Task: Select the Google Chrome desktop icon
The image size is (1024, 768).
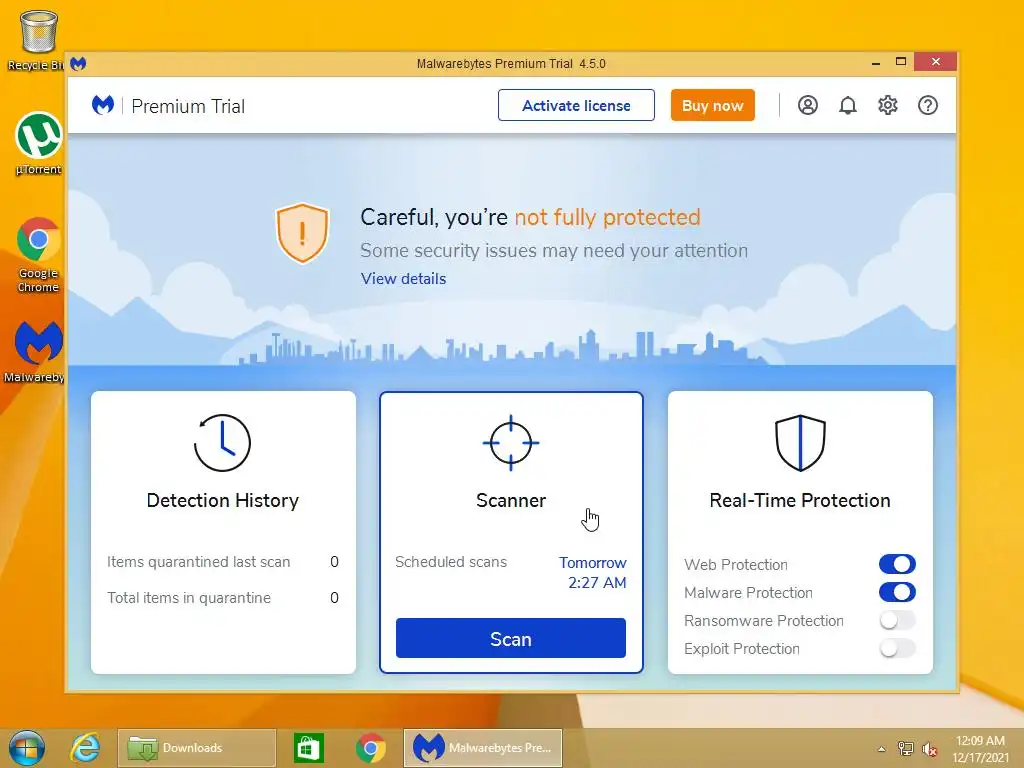Action: click(x=38, y=255)
